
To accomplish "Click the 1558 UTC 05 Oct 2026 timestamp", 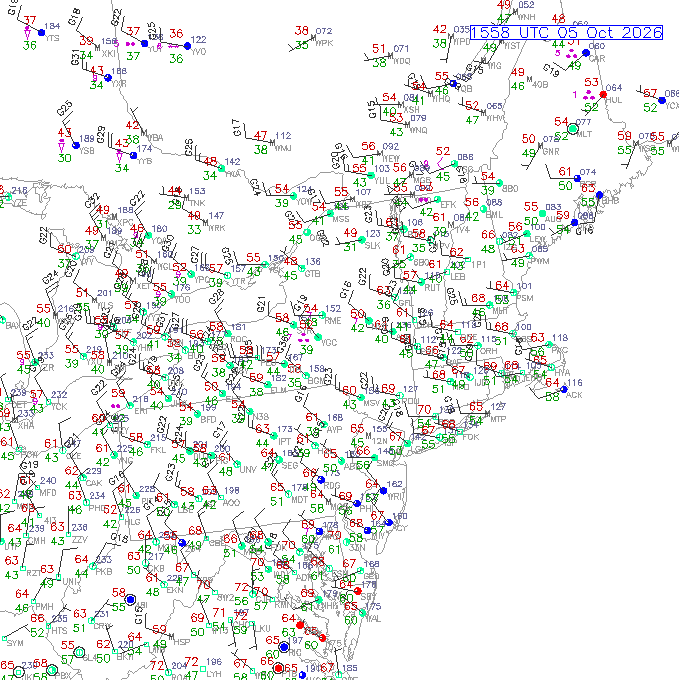I will click(566, 33).
